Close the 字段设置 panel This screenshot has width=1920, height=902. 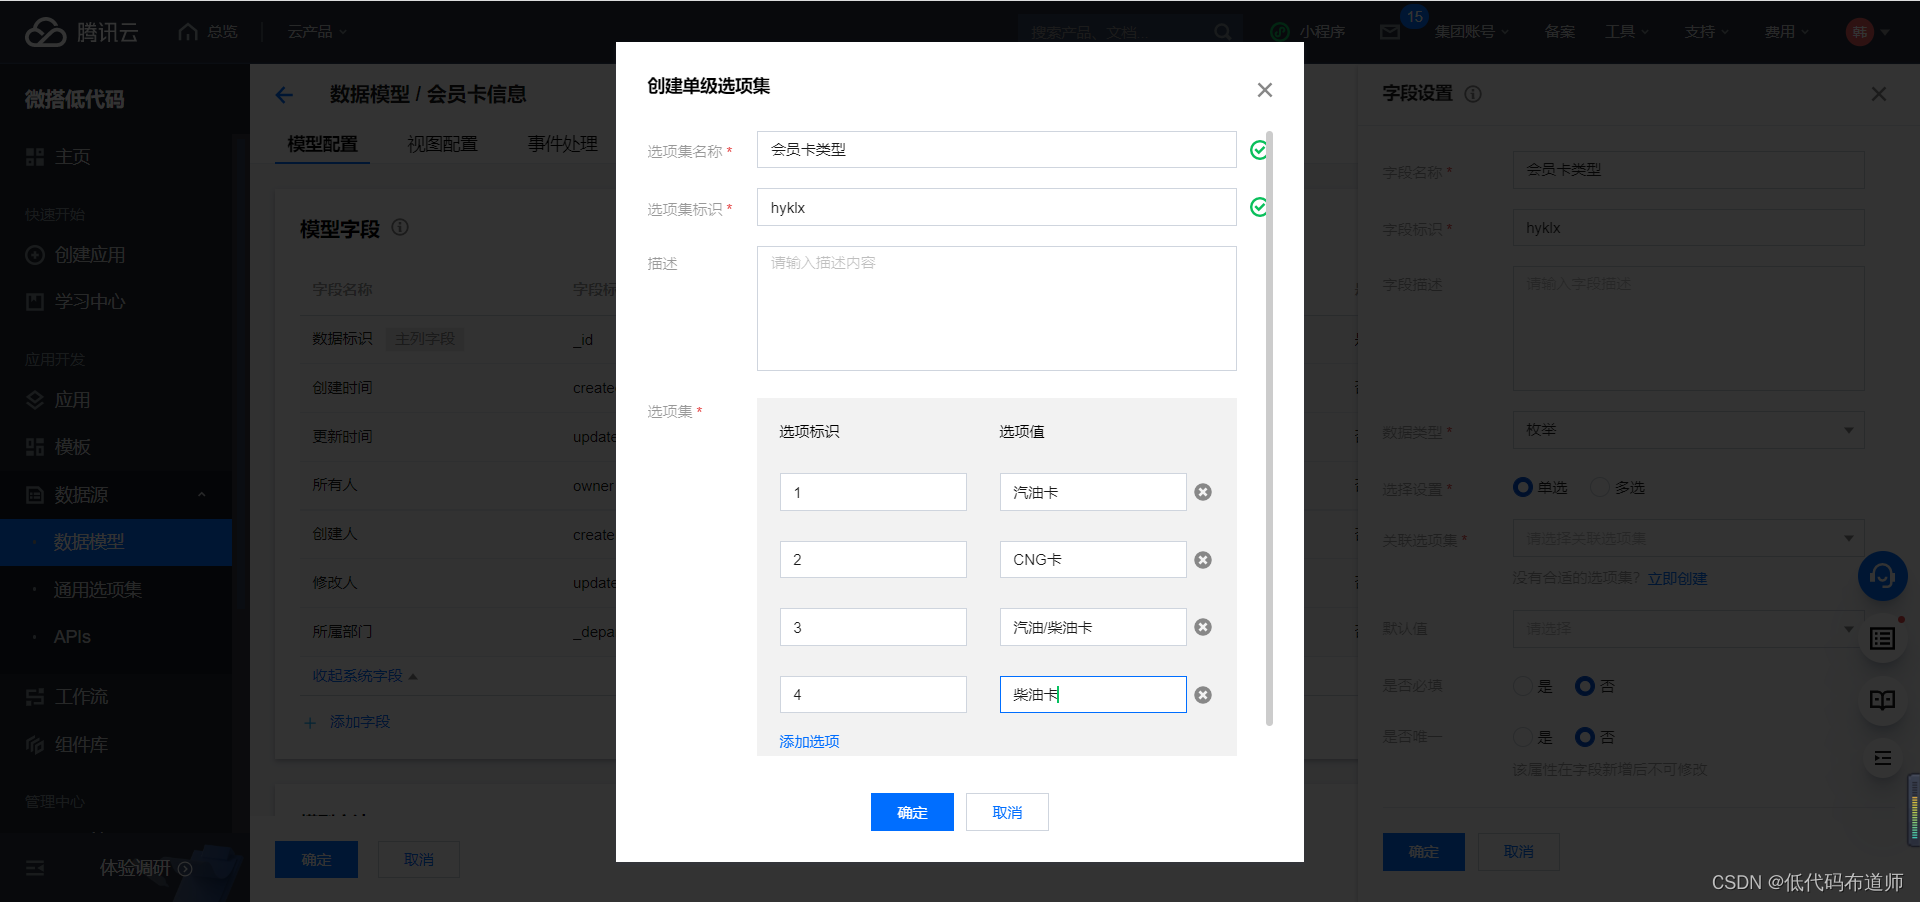click(1879, 94)
